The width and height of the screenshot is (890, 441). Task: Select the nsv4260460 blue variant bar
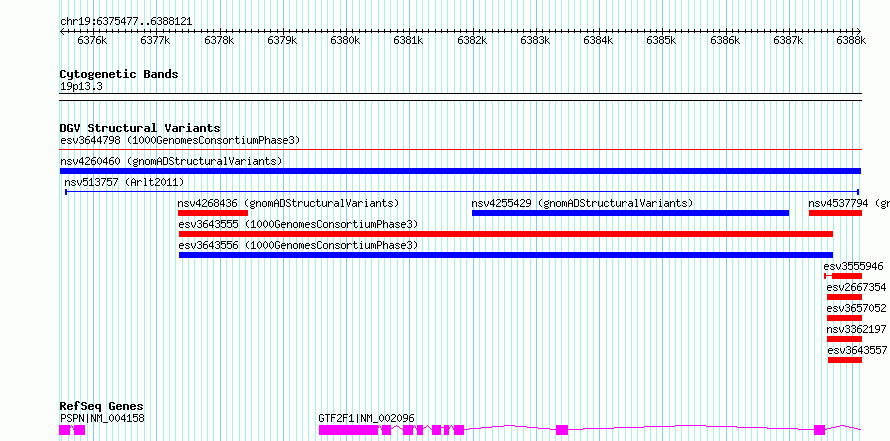tap(460, 171)
